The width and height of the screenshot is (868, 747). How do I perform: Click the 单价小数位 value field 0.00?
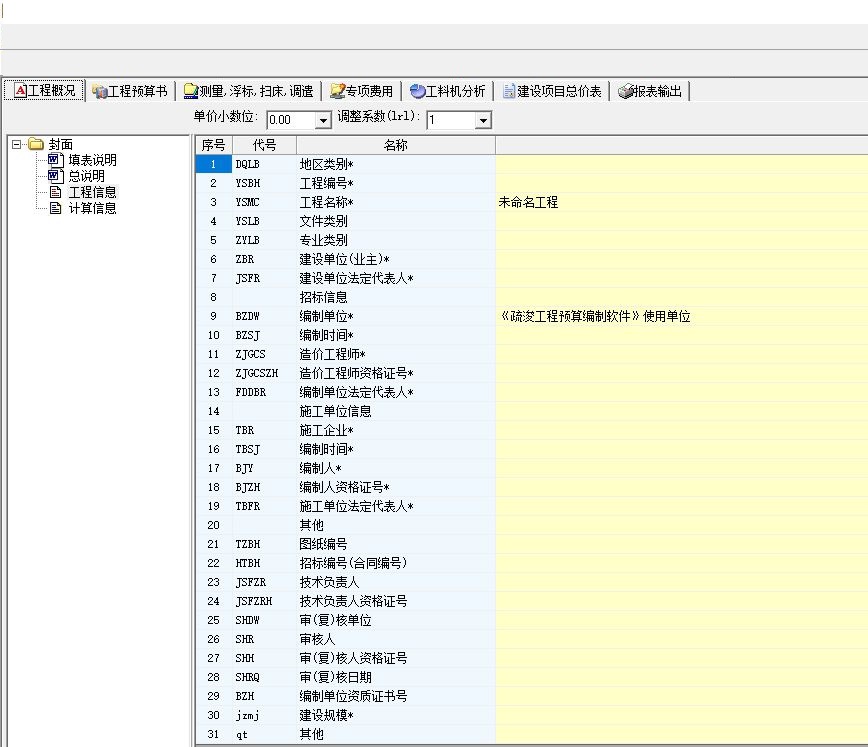291,120
